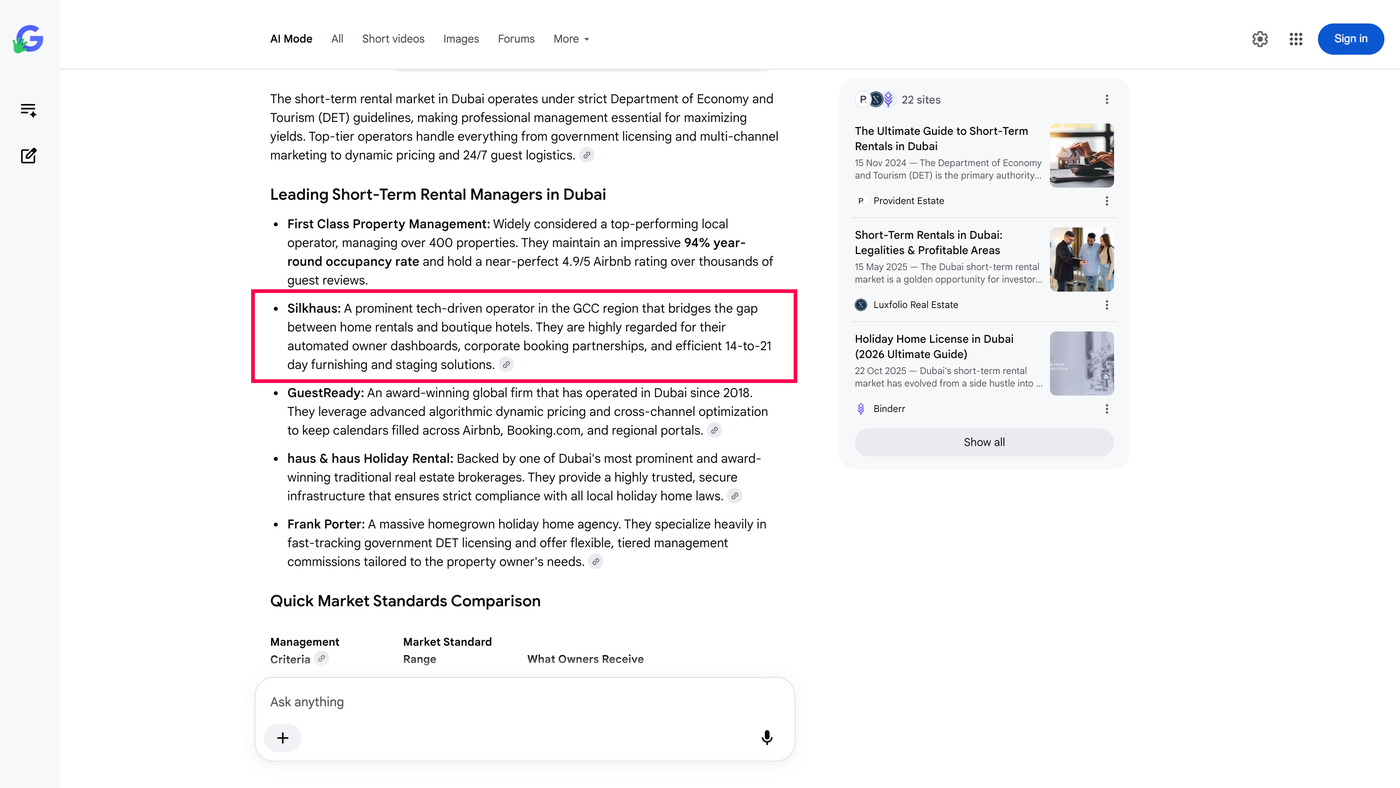Click 94% year-round occupancy rate text

[516, 252]
